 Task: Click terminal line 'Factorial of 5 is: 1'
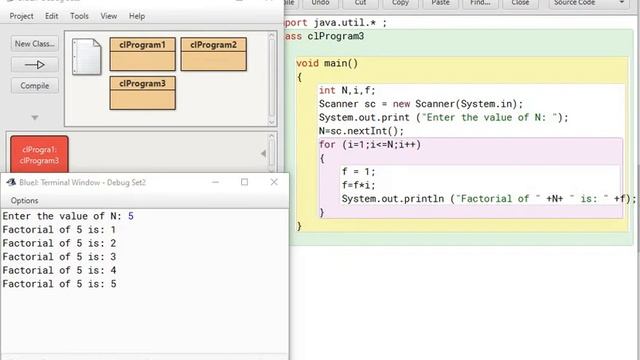point(59,230)
